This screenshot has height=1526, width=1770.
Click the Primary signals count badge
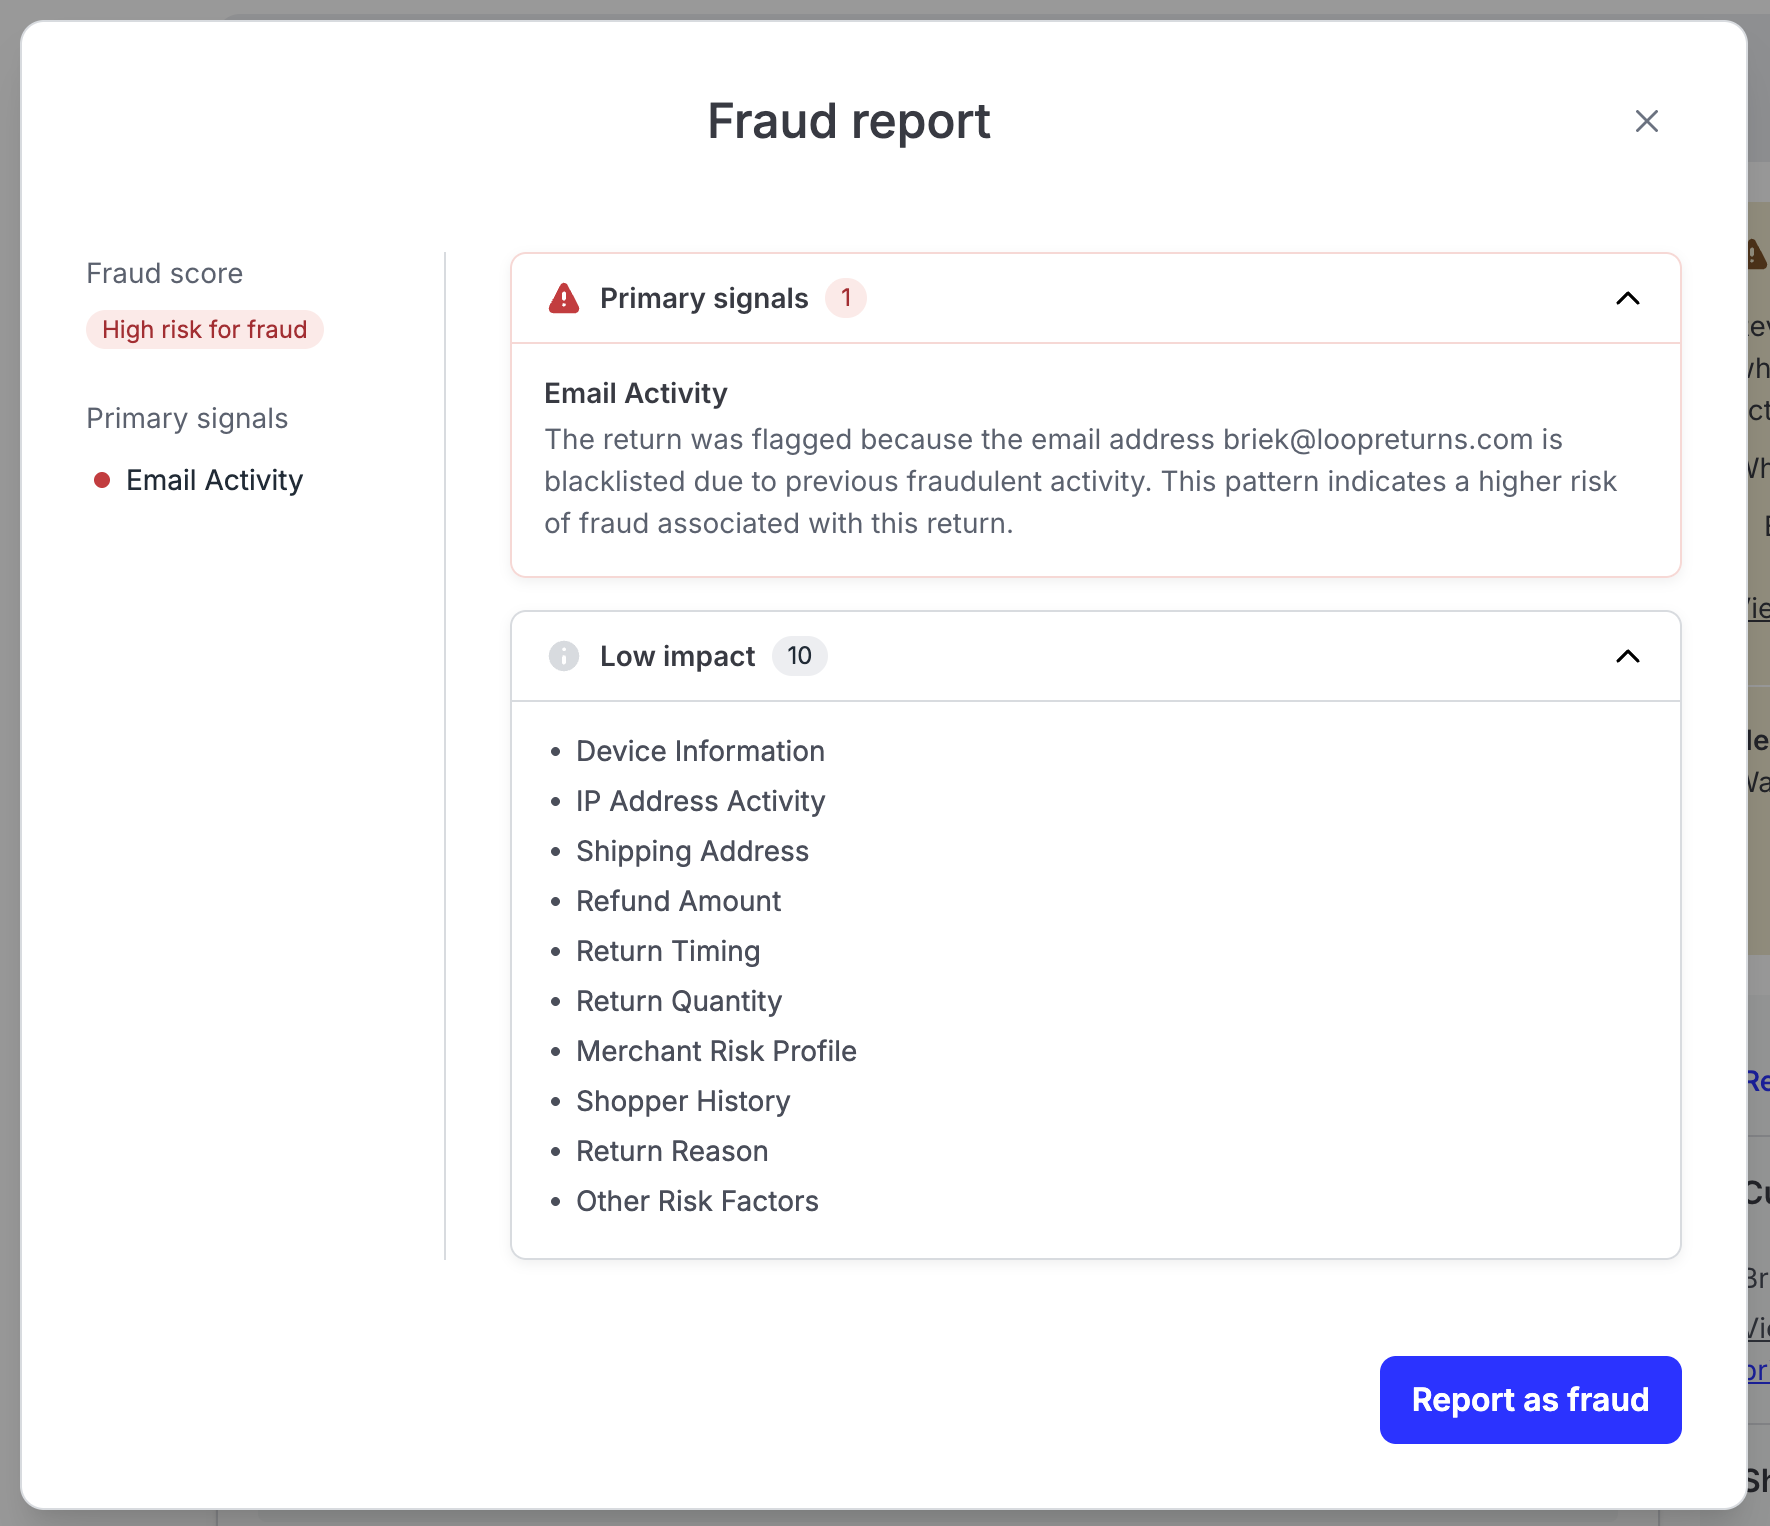845,298
